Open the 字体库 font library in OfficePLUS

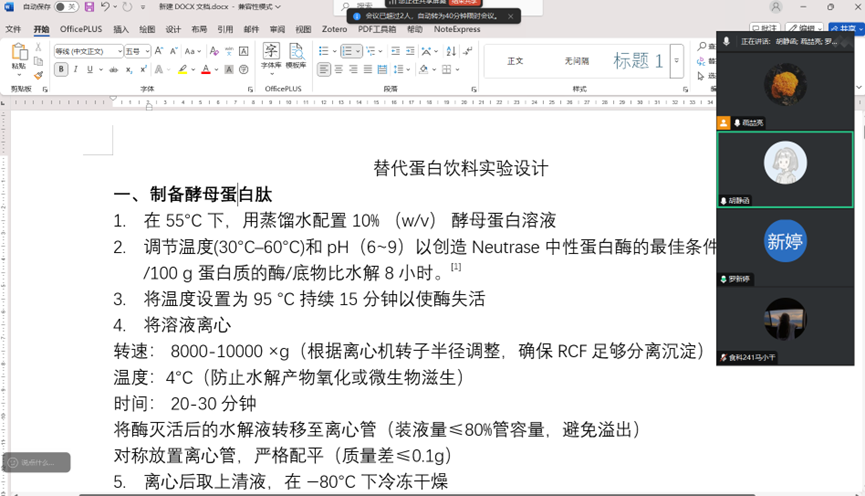270,56
